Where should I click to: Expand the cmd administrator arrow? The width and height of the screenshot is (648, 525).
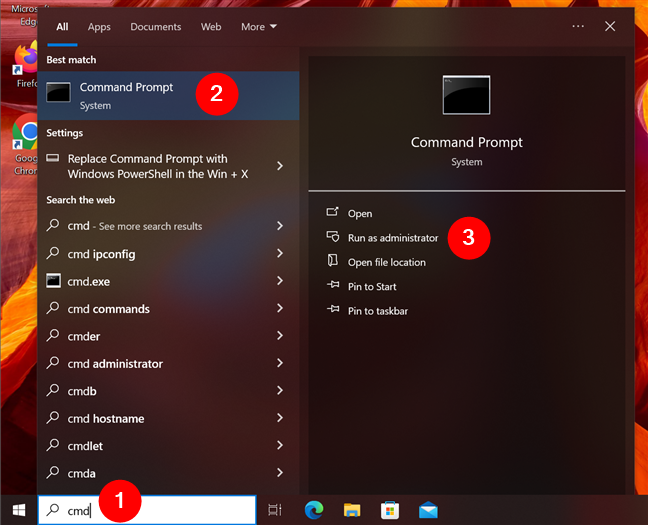coord(280,363)
